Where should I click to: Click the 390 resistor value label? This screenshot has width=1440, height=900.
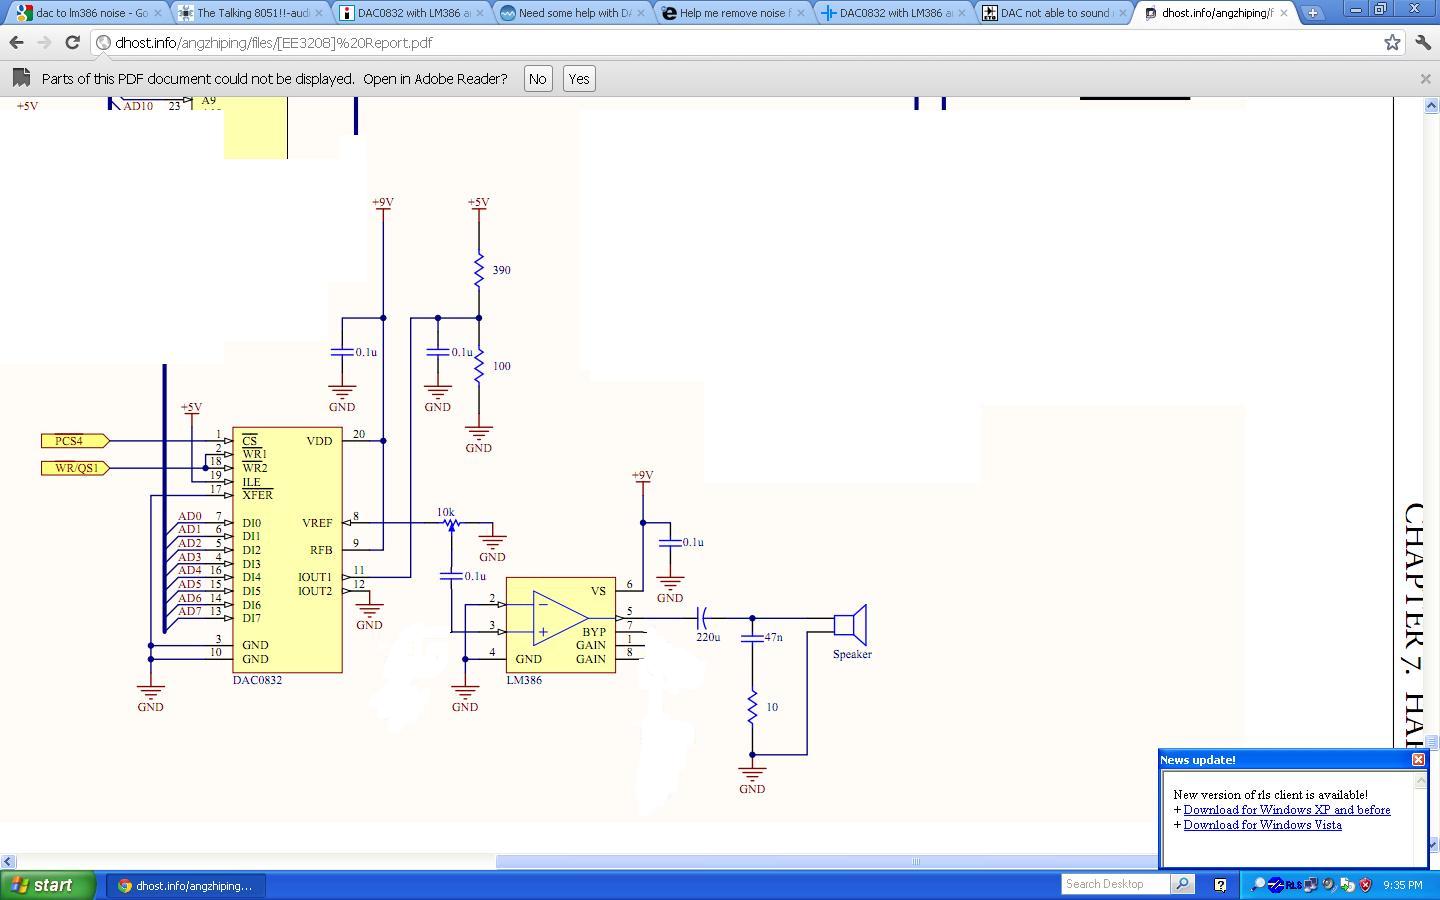502,270
